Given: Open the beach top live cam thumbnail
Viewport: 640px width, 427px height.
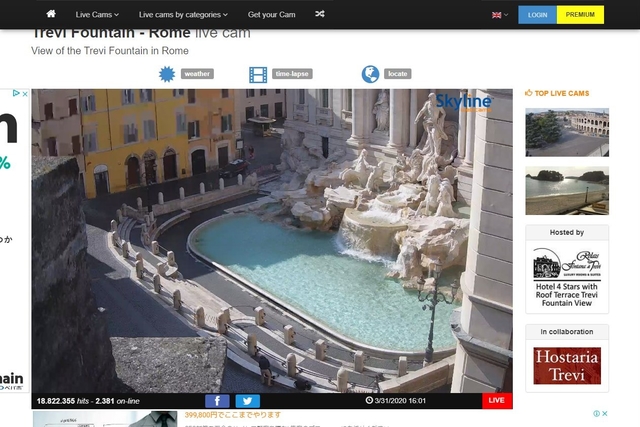Looking at the screenshot, I should click(567, 190).
